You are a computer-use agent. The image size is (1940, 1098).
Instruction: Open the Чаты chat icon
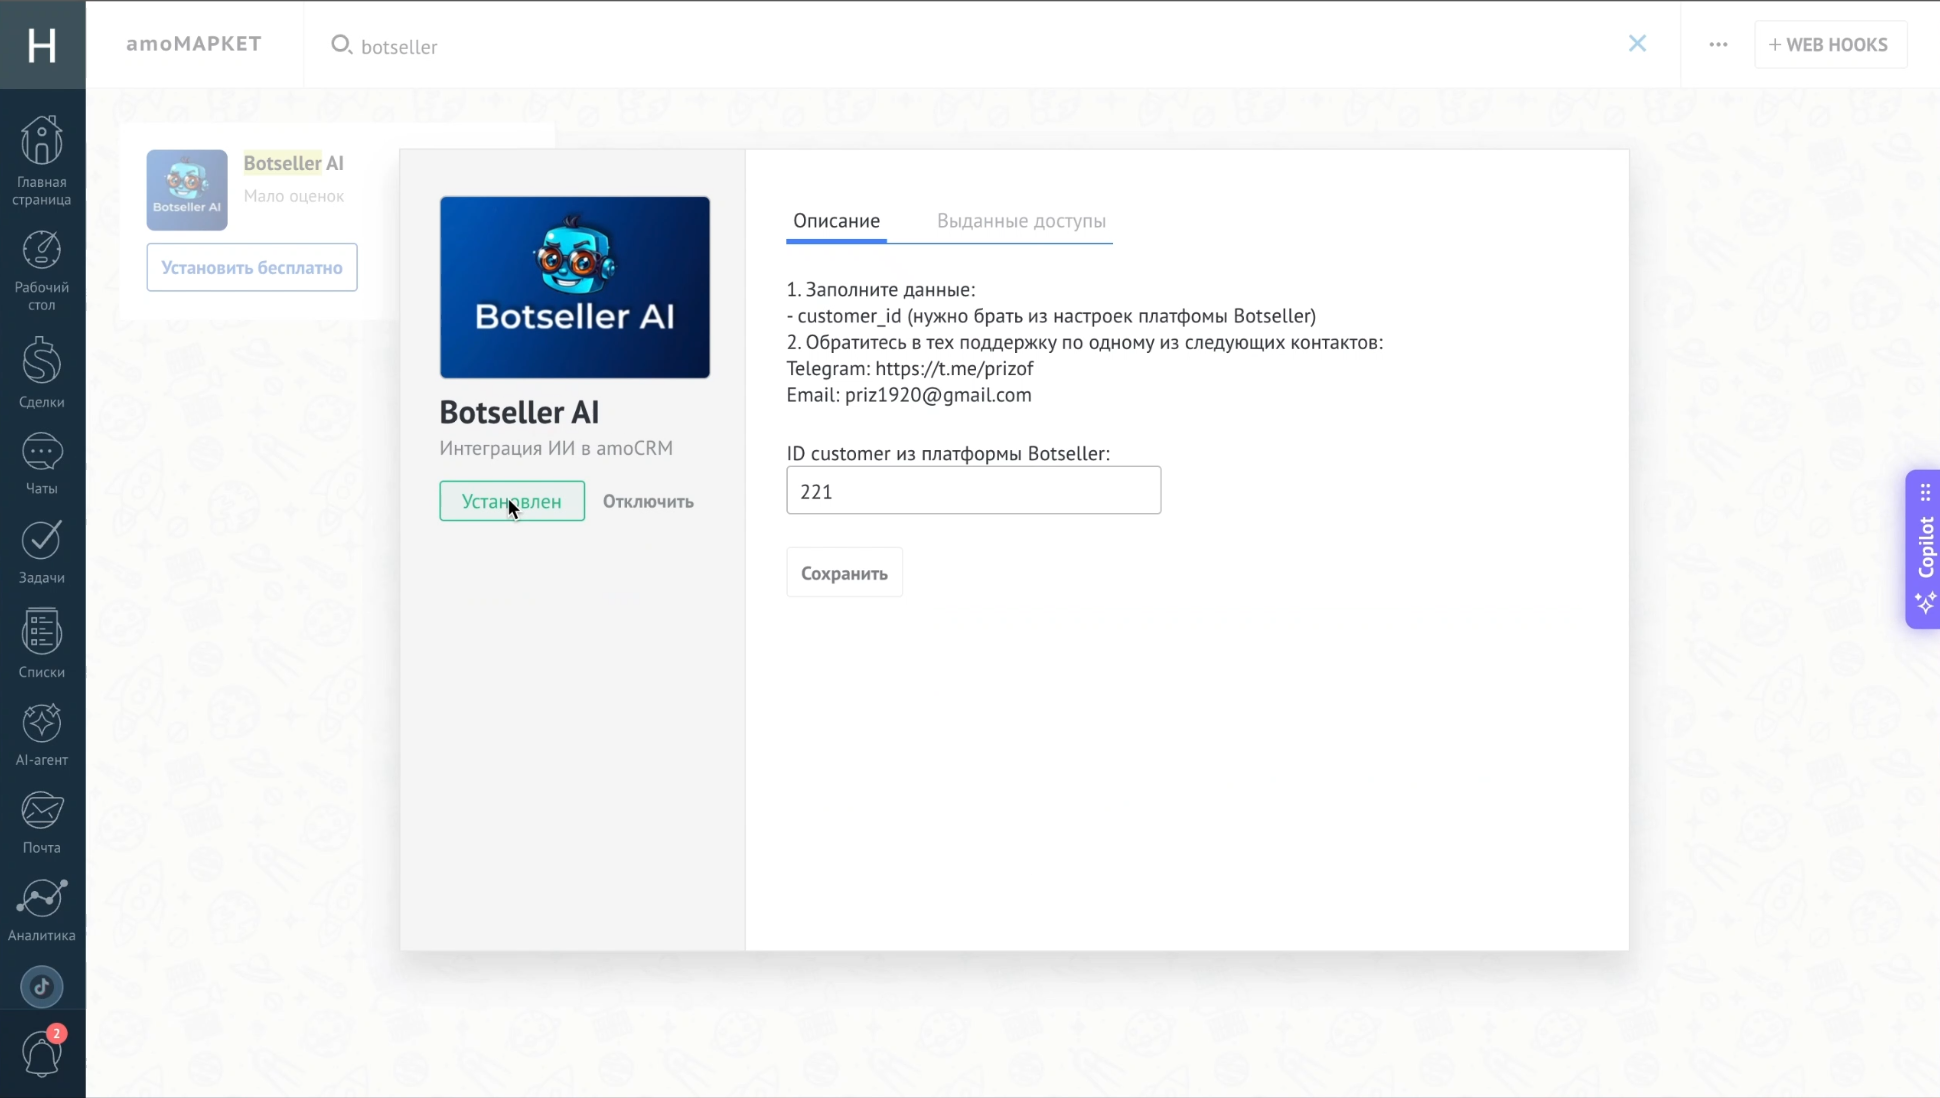point(42,463)
